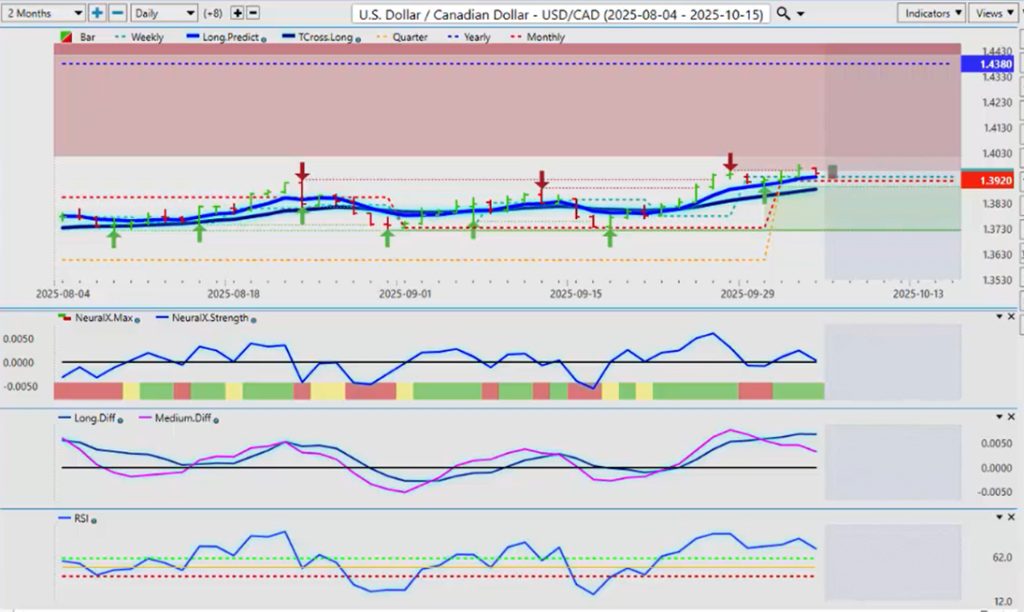The image size is (1024, 612).
Task: Close the Long.Diff / Medium.Diff panel
Action: 1011,417
